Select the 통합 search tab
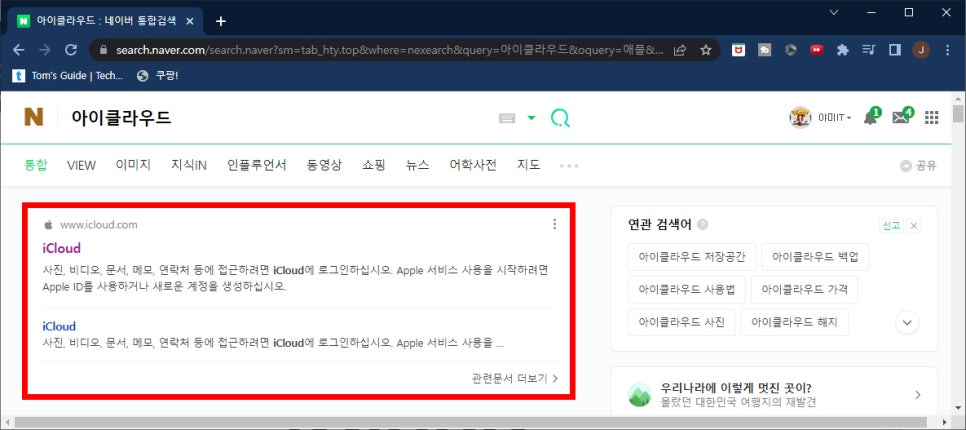The image size is (966, 430). click(x=36, y=165)
